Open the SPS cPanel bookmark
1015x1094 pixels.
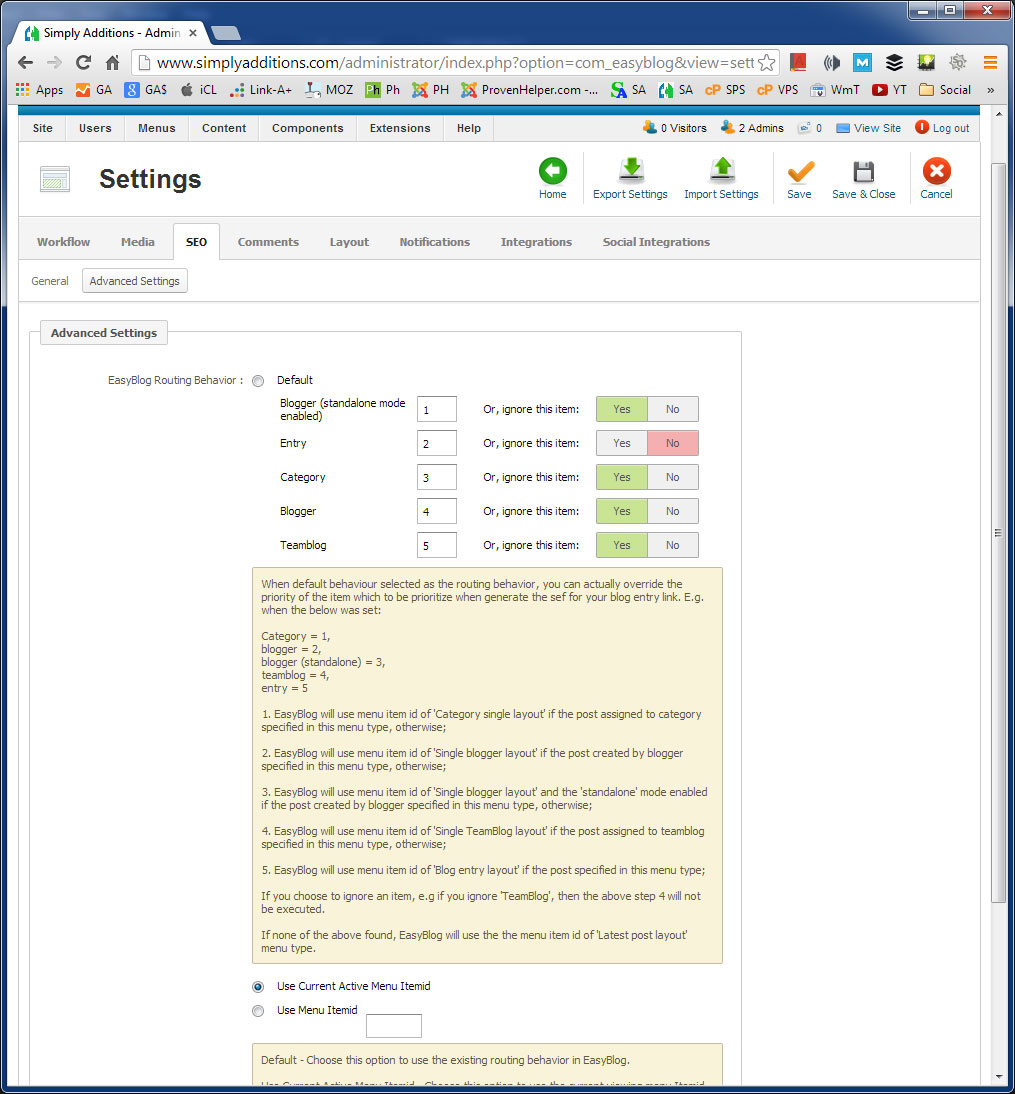tap(725, 90)
